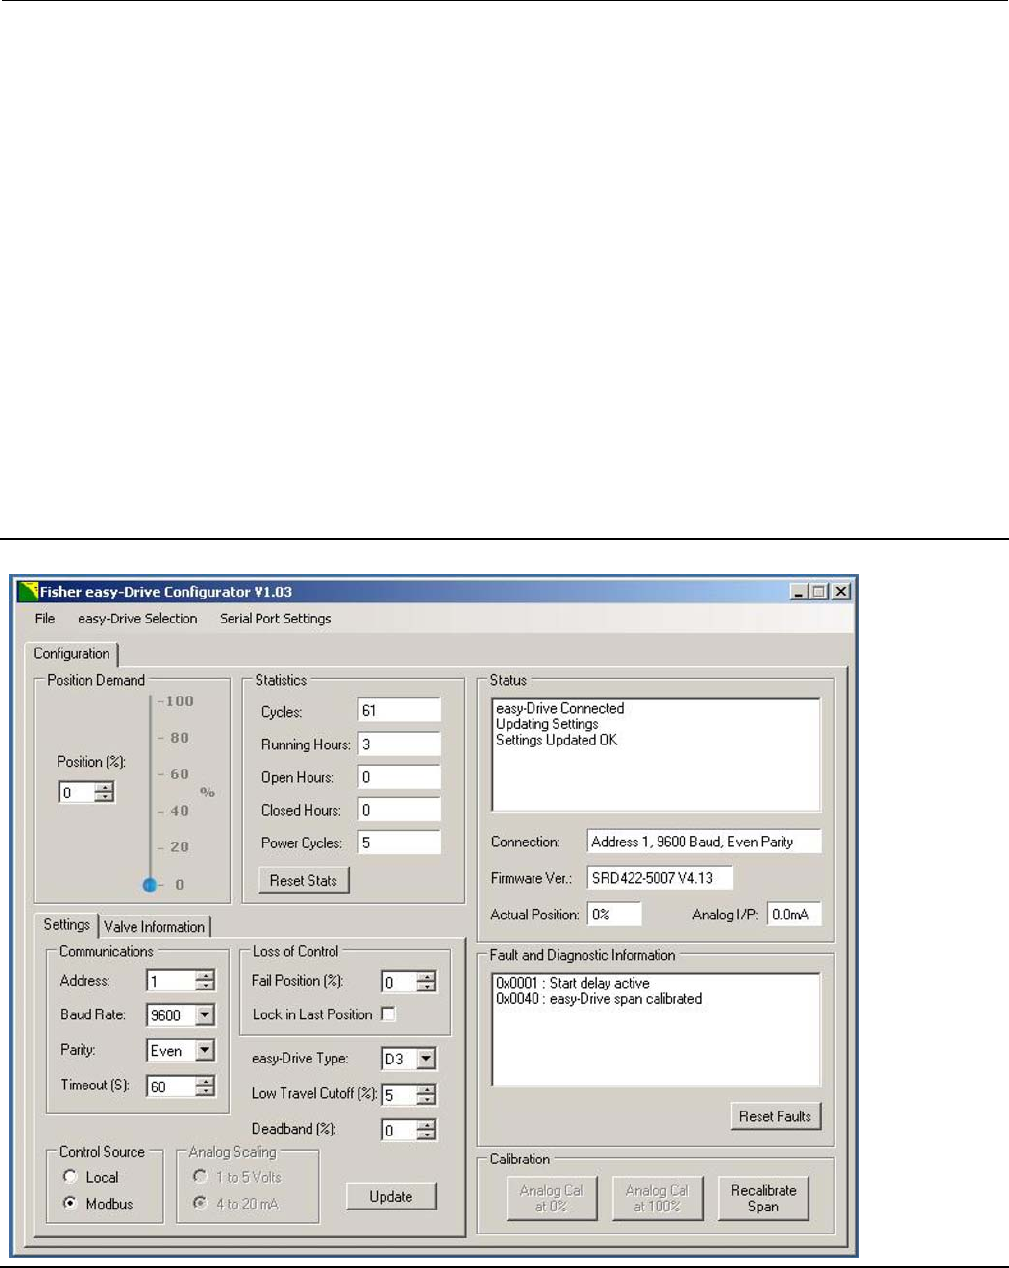Click the Timeout (S) spinner arrows
Viewport: 1009px width, 1268px height.
[x=205, y=1086]
